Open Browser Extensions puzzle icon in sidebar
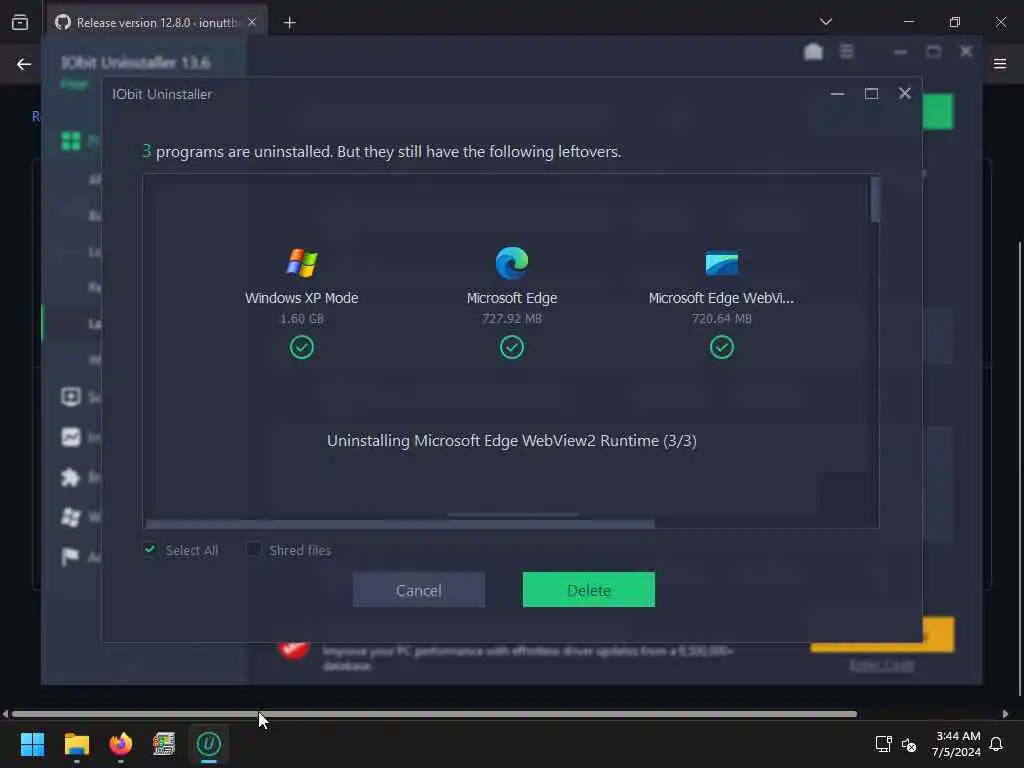This screenshot has width=1024, height=768. tap(71, 477)
